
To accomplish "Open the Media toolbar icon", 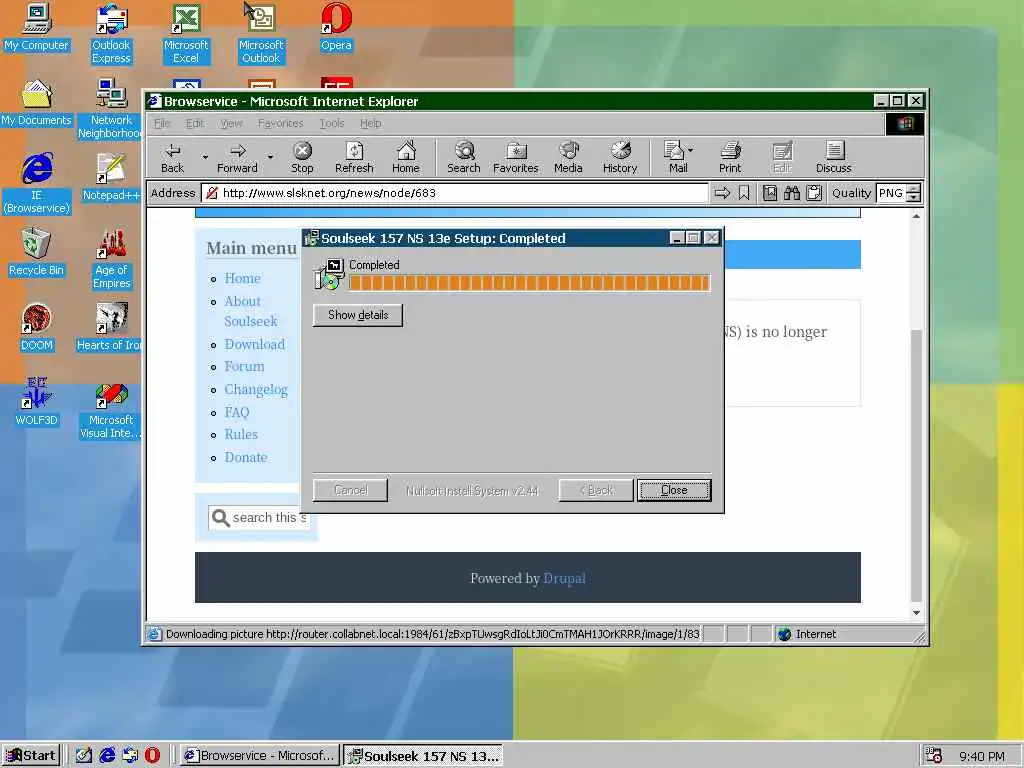I will click(568, 158).
